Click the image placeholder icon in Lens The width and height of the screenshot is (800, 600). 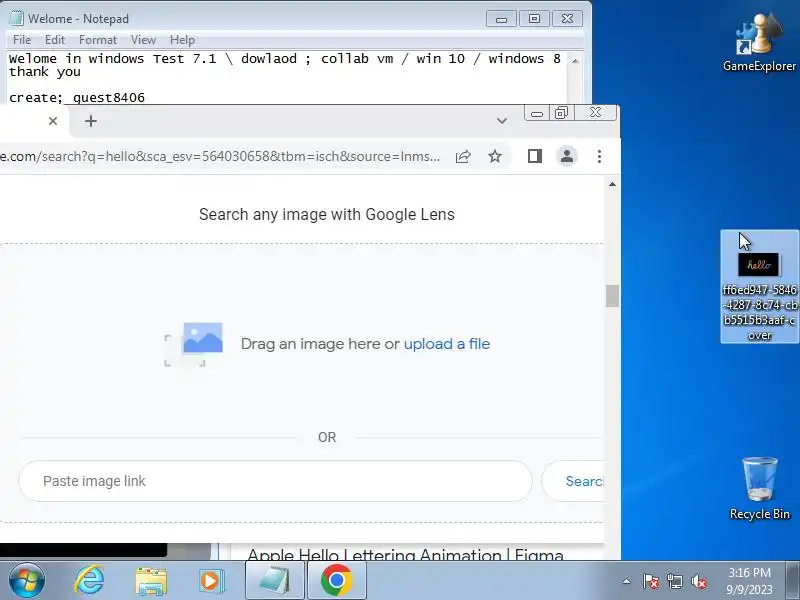[x=193, y=344]
